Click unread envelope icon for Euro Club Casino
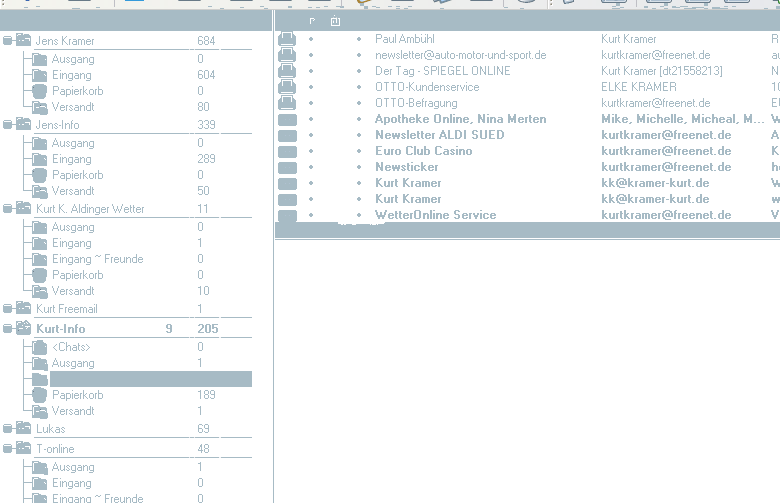 click(x=287, y=151)
